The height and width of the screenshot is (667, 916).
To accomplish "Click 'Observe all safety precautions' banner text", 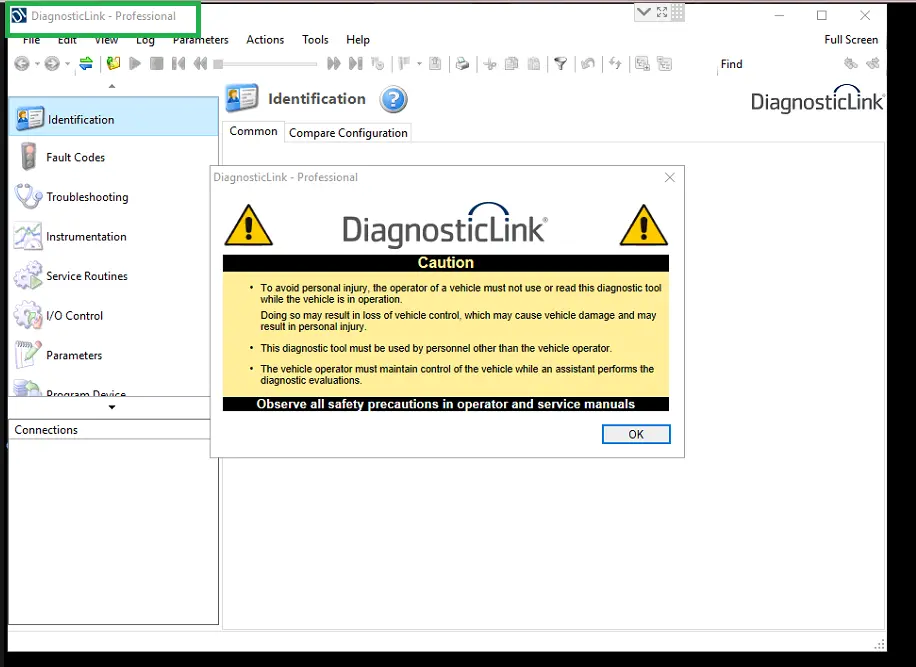I will pos(446,404).
